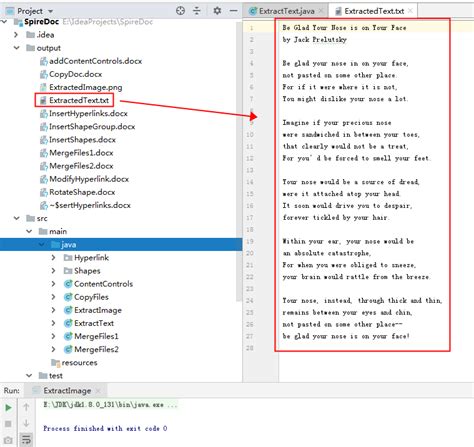This screenshot has height=447, width=474.
Task: Click the MergeFiles1 class icon
Action: (x=68, y=336)
